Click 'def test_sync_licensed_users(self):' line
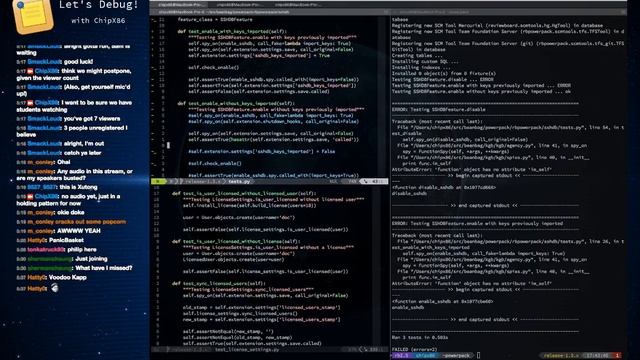Viewport: 640px width, 360px height. click(219, 283)
